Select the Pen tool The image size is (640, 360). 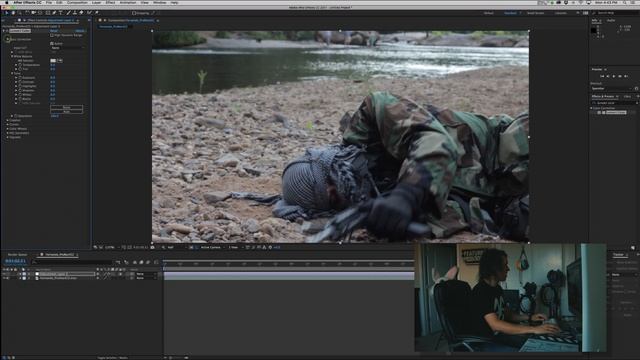pos(54,13)
